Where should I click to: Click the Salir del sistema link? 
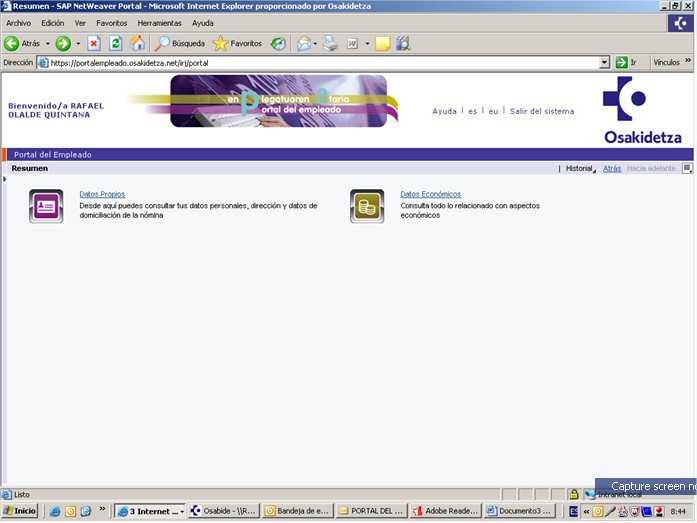[x=541, y=111]
